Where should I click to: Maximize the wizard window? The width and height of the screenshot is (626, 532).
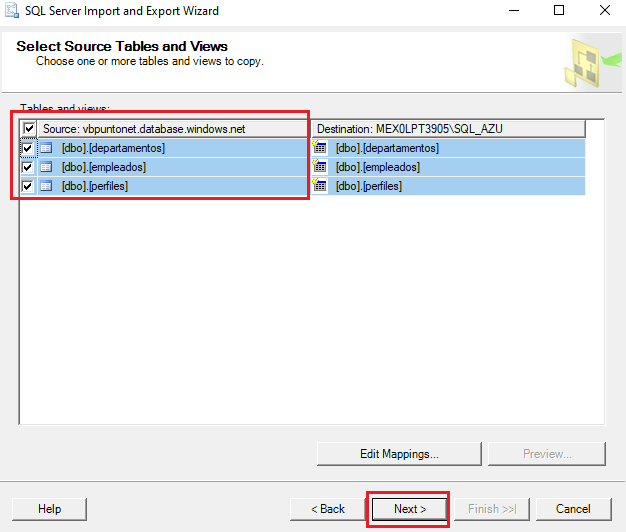(x=559, y=10)
